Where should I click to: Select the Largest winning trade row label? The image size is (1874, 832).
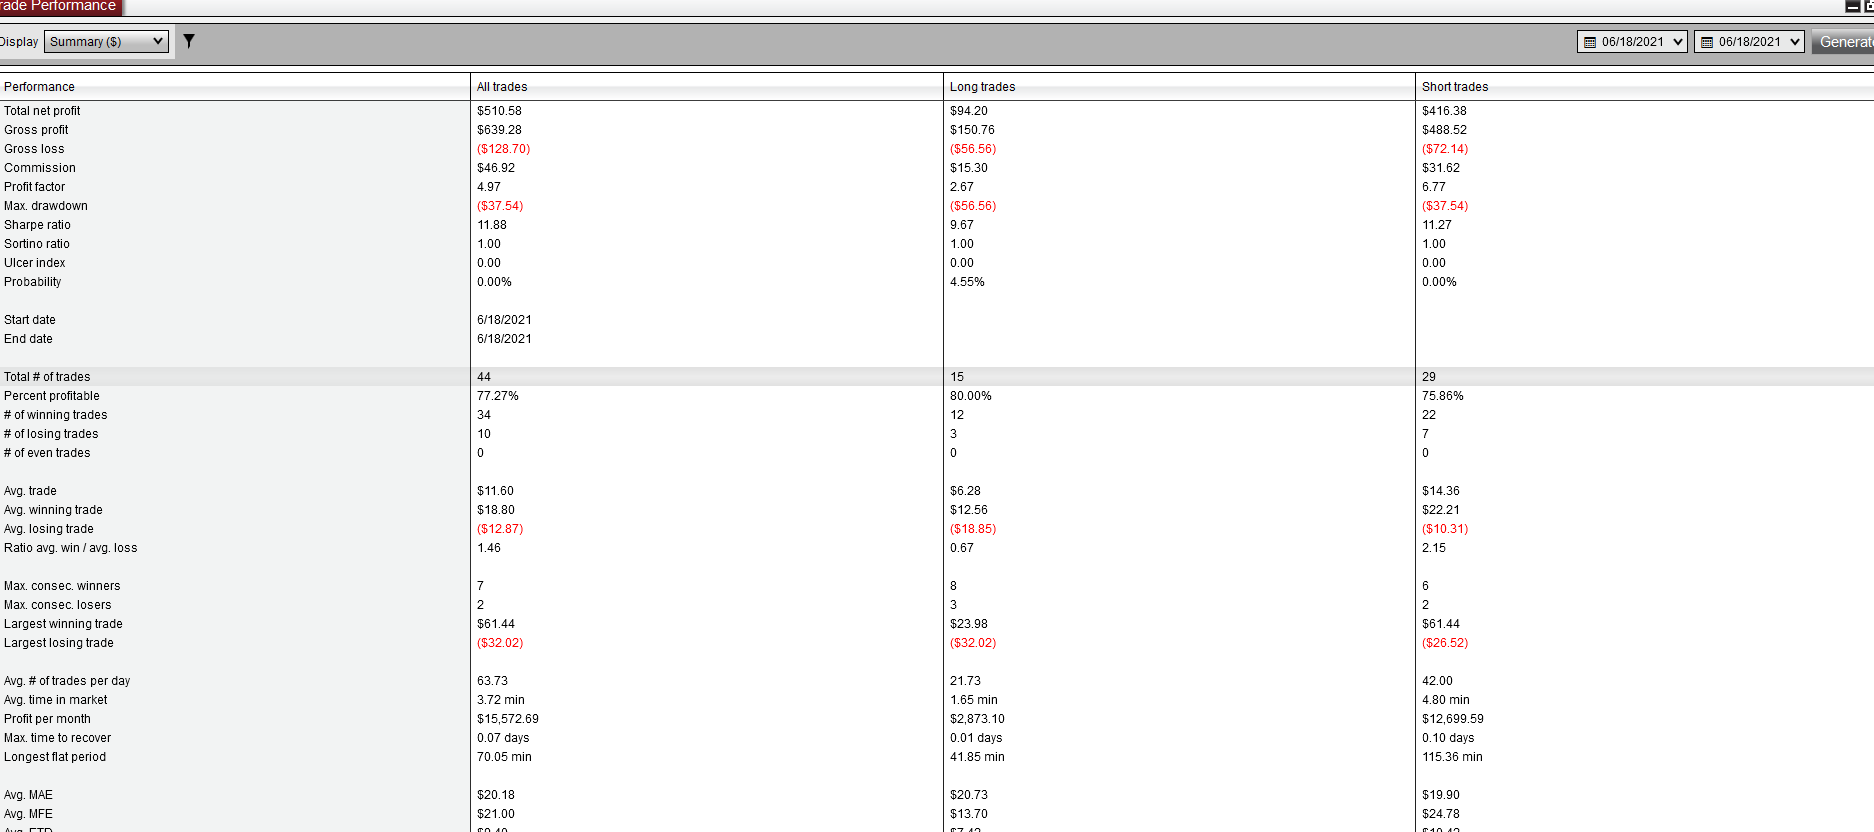63,624
